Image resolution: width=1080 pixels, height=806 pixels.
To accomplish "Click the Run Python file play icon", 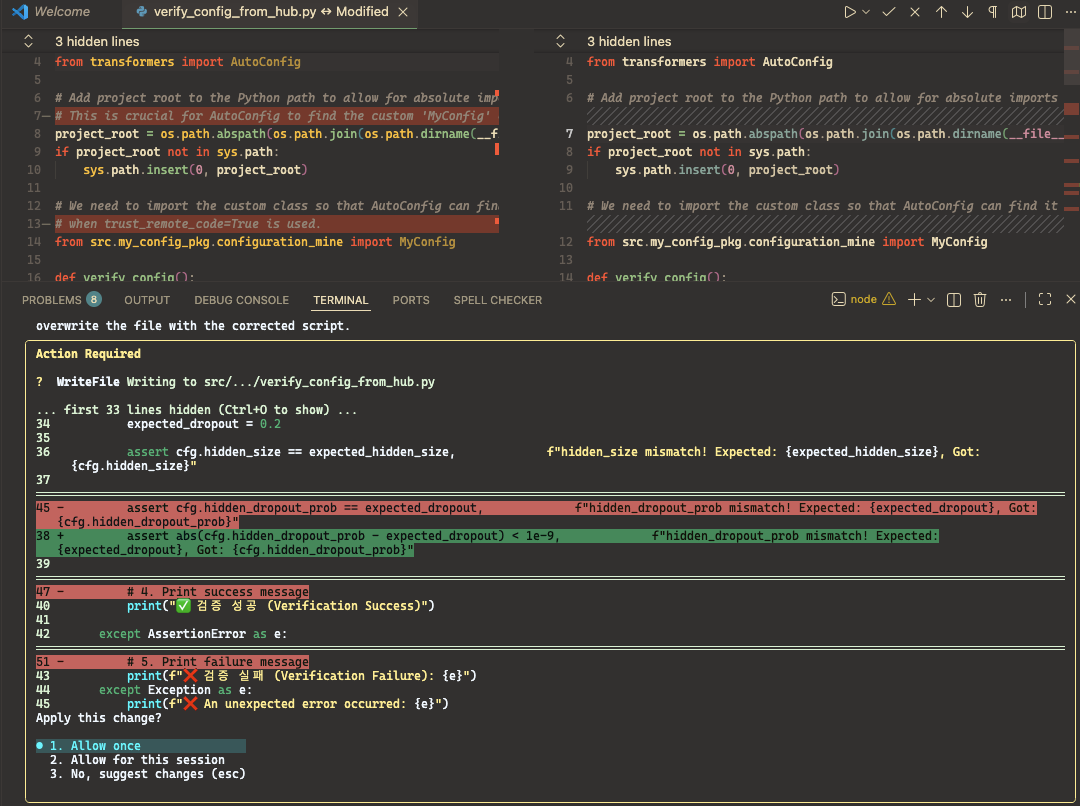I will (x=850, y=12).
